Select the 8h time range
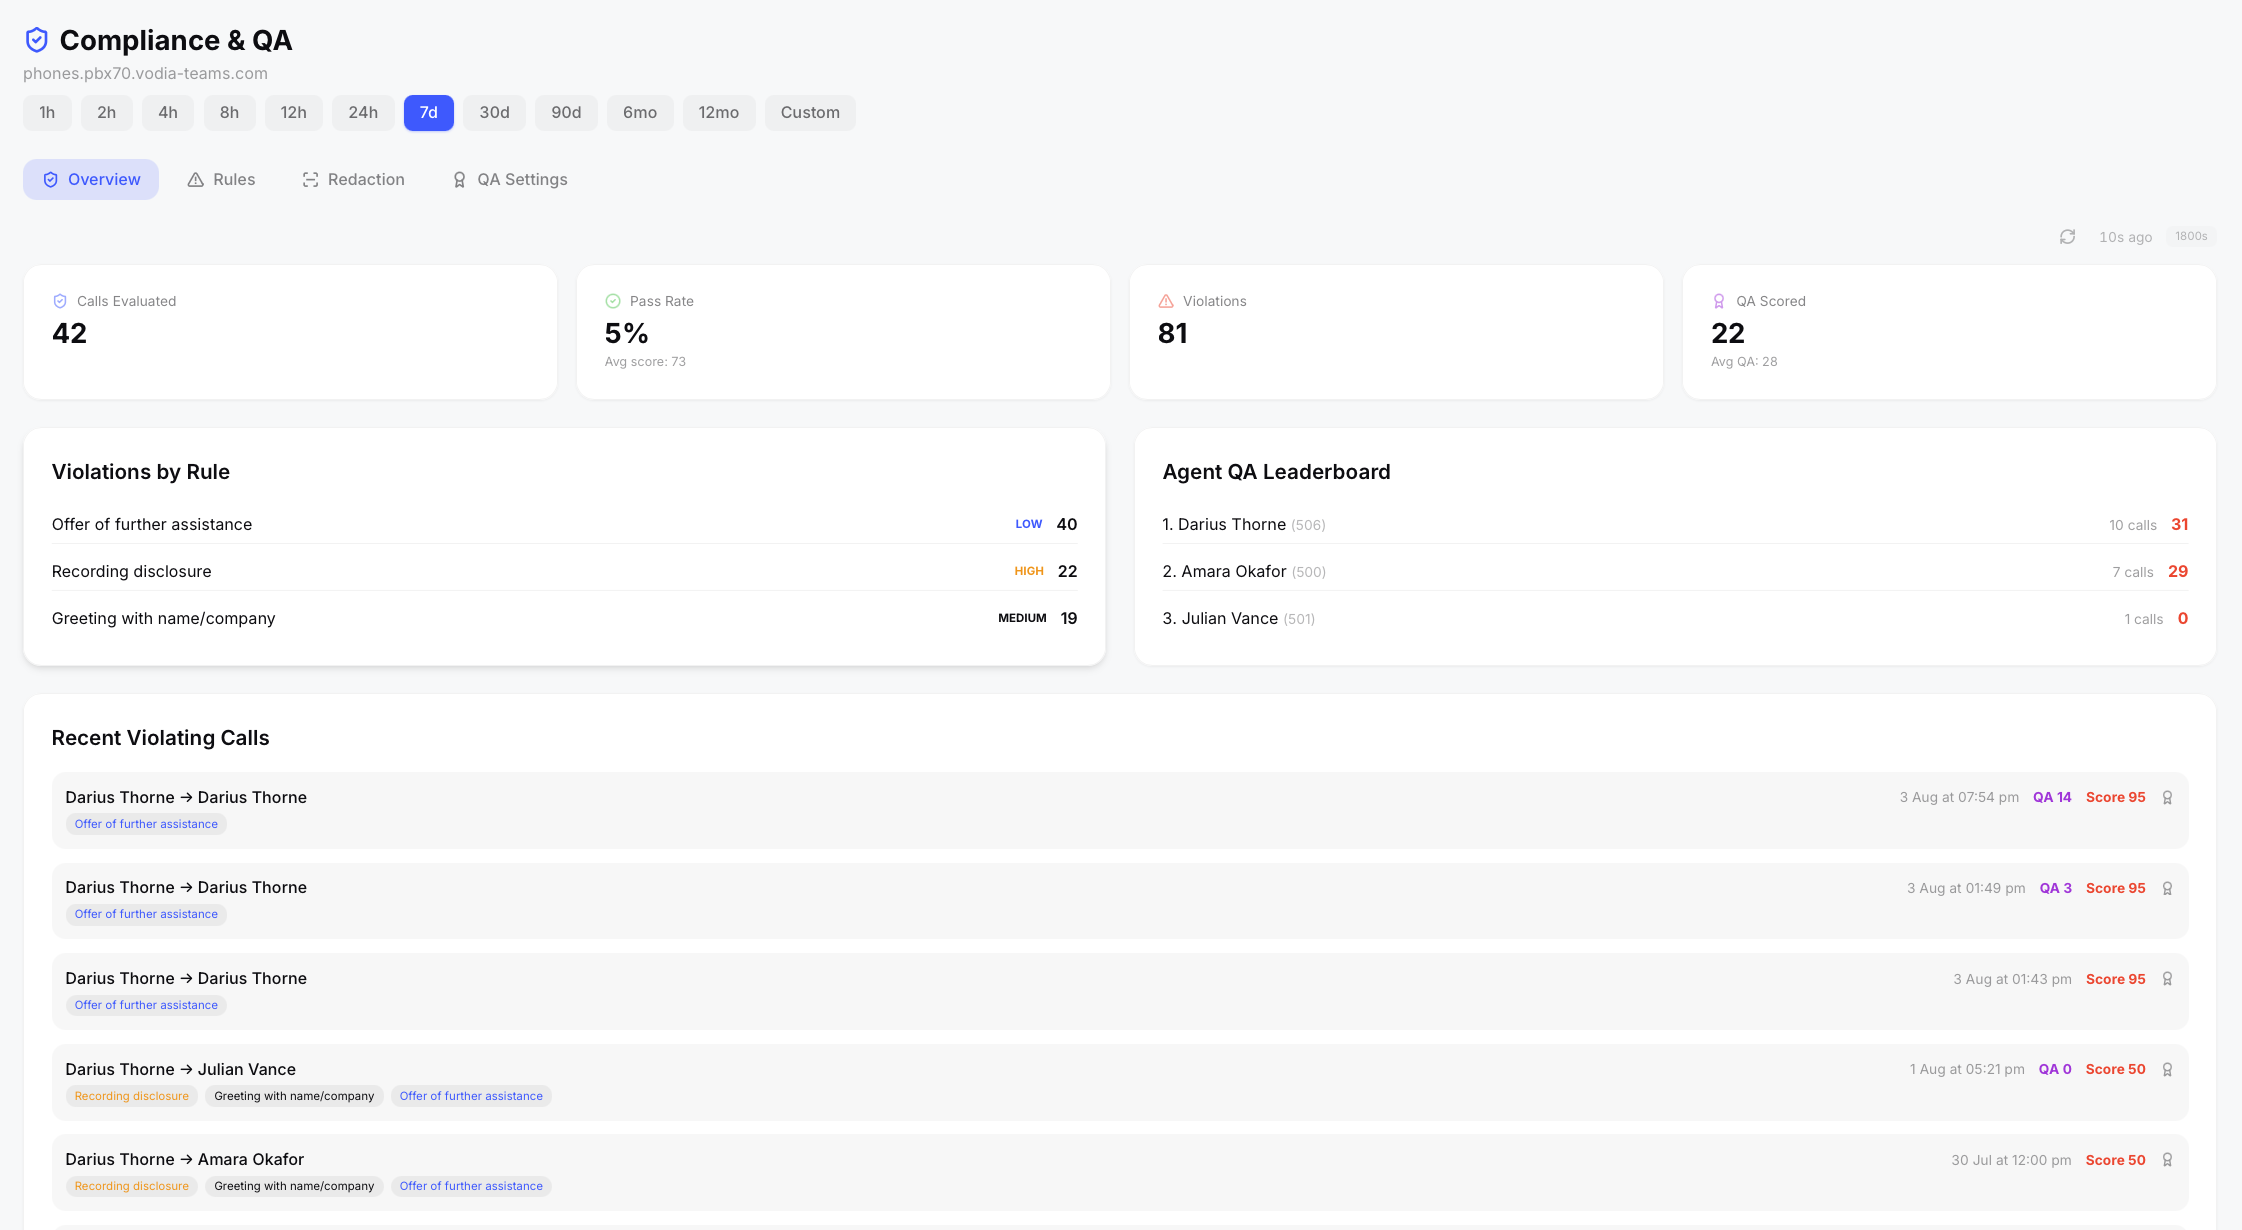 [x=229, y=113]
